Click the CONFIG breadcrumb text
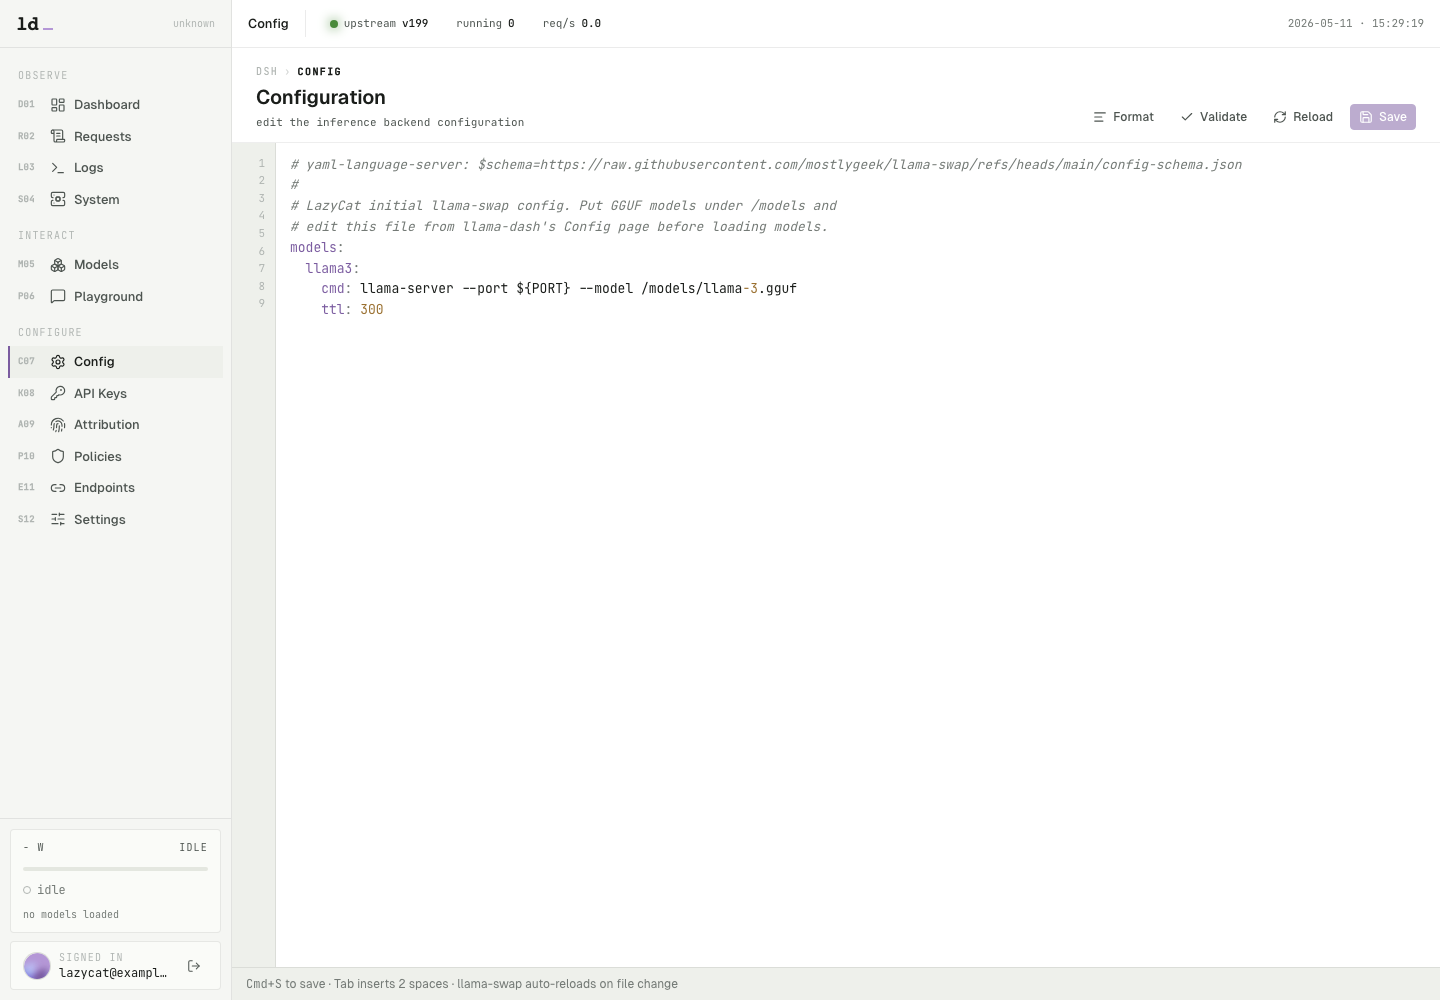The width and height of the screenshot is (1440, 1000). [x=319, y=72]
